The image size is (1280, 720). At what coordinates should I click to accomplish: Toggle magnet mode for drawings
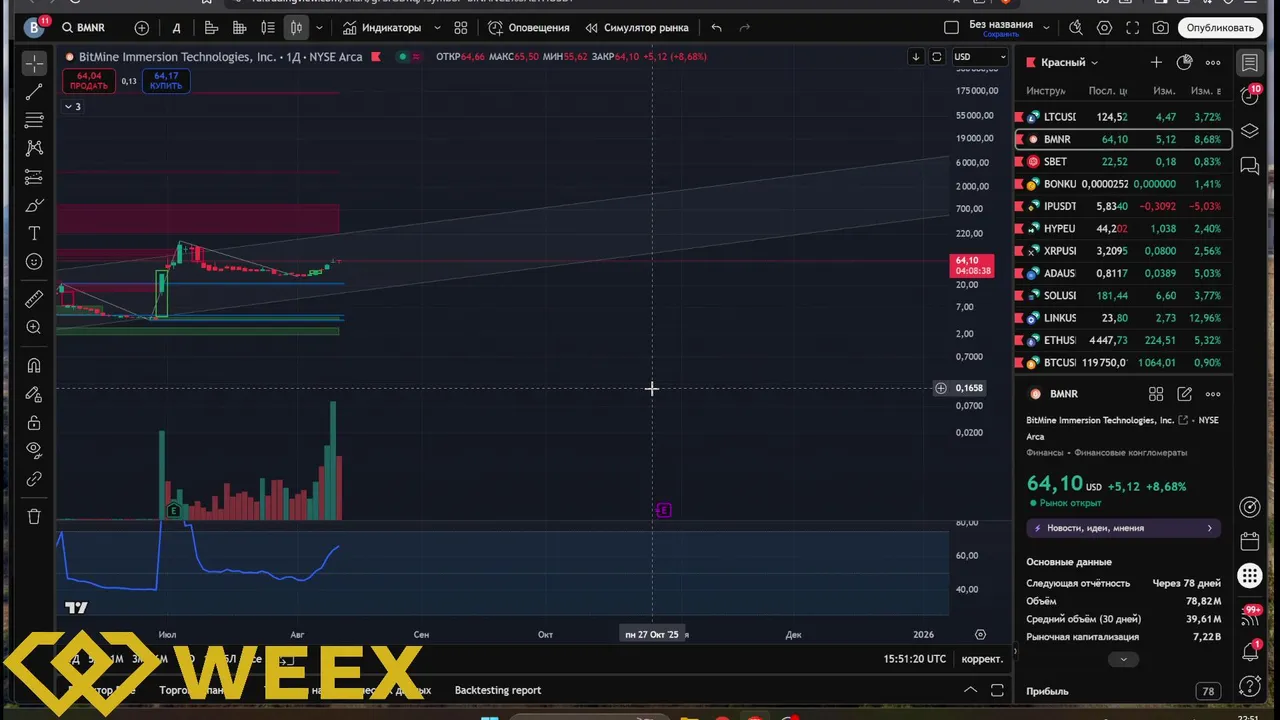(x=34, y=365)
